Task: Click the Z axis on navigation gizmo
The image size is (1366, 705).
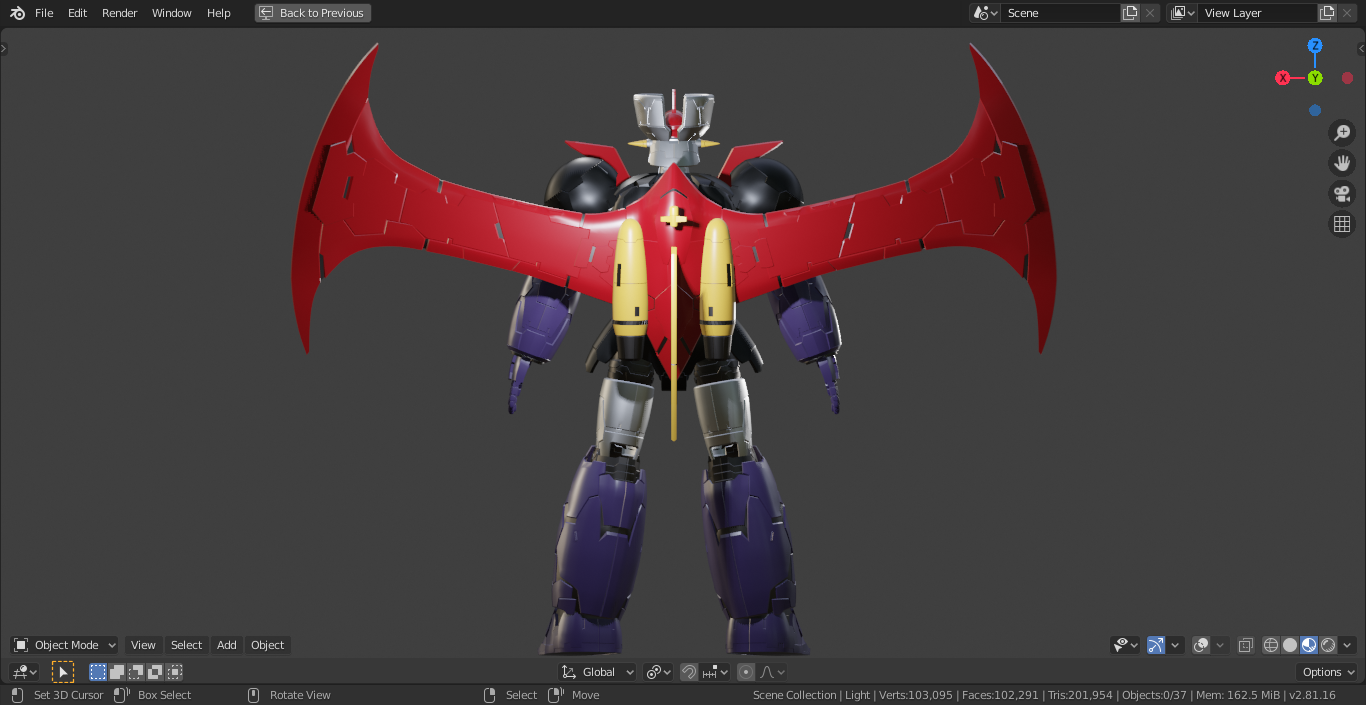Action: (1315, 45)
